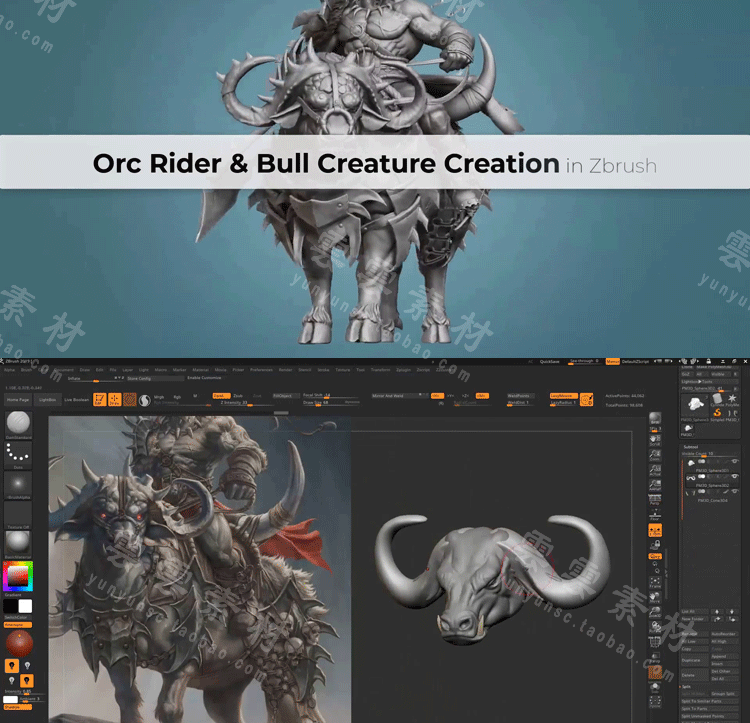Click the red light-direction sphere
The height and width of the screenshot is (723, 750).
tap(19, 643)
